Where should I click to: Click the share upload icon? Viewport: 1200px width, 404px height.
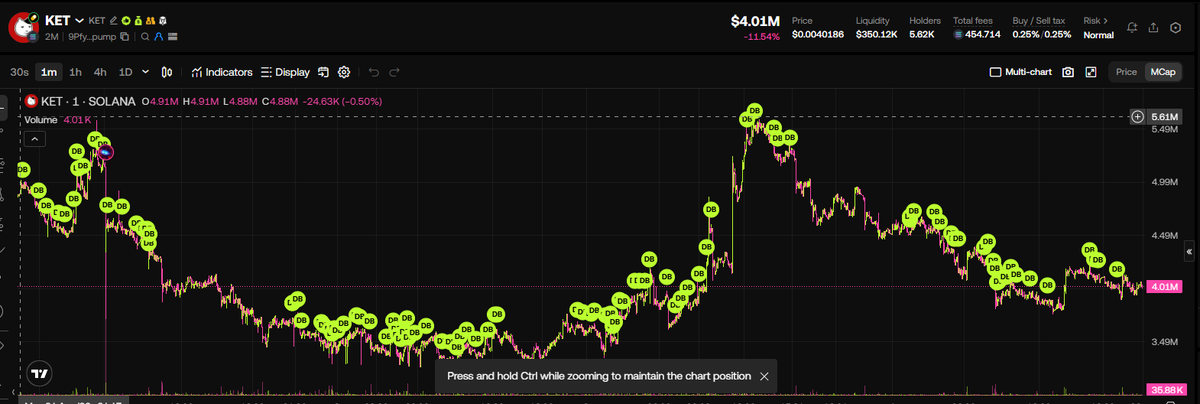click(x=1154, y=27)
